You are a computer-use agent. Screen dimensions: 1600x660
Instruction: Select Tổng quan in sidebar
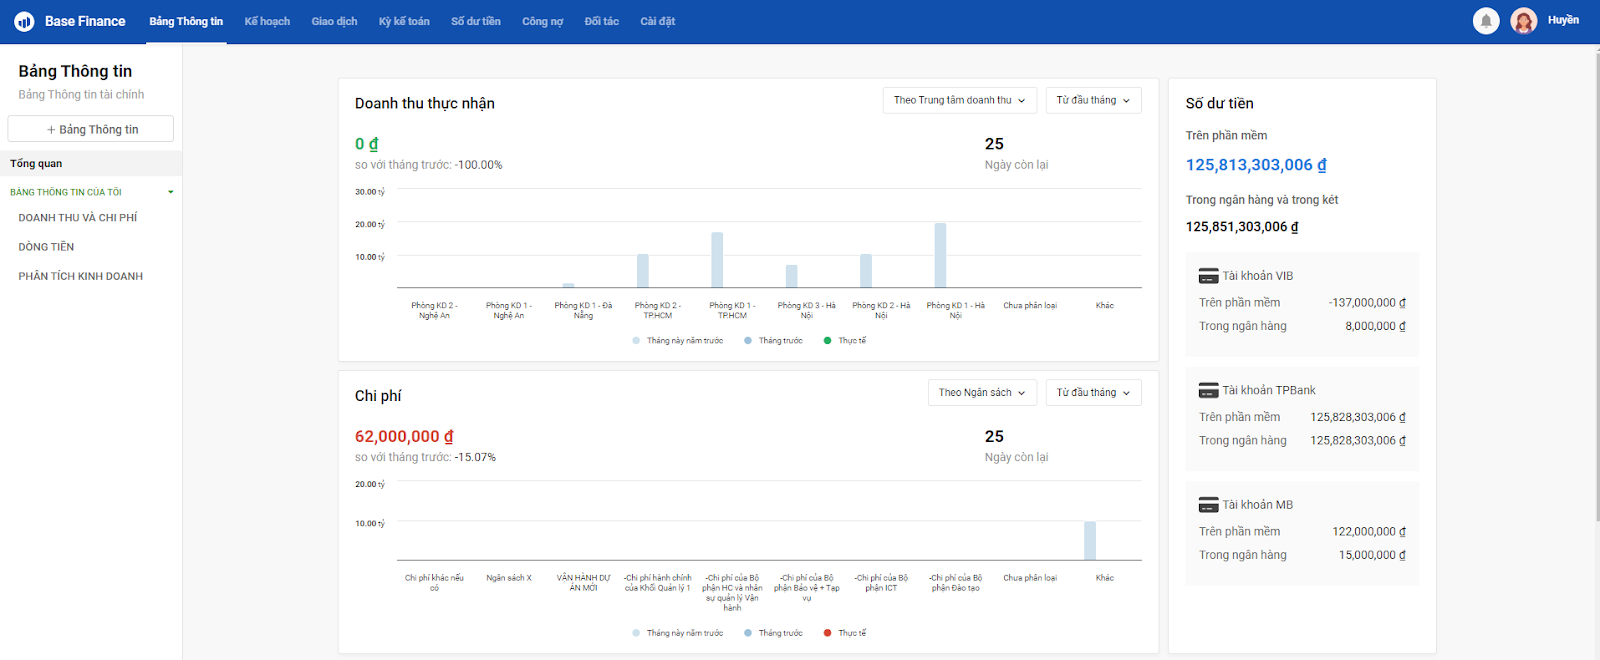(x=91, y=163)
